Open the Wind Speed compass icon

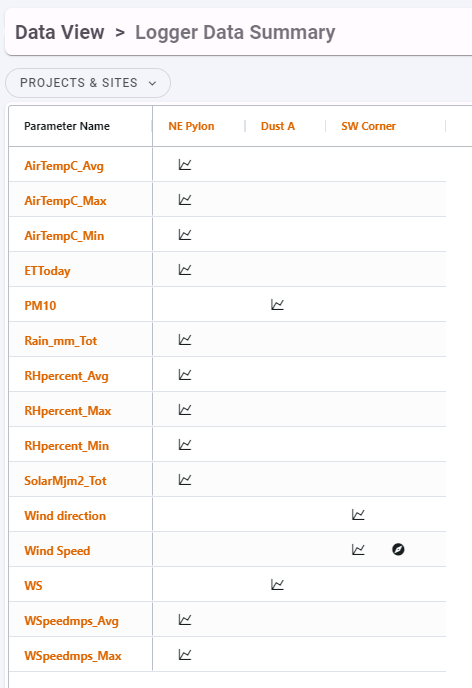point(398,549)
